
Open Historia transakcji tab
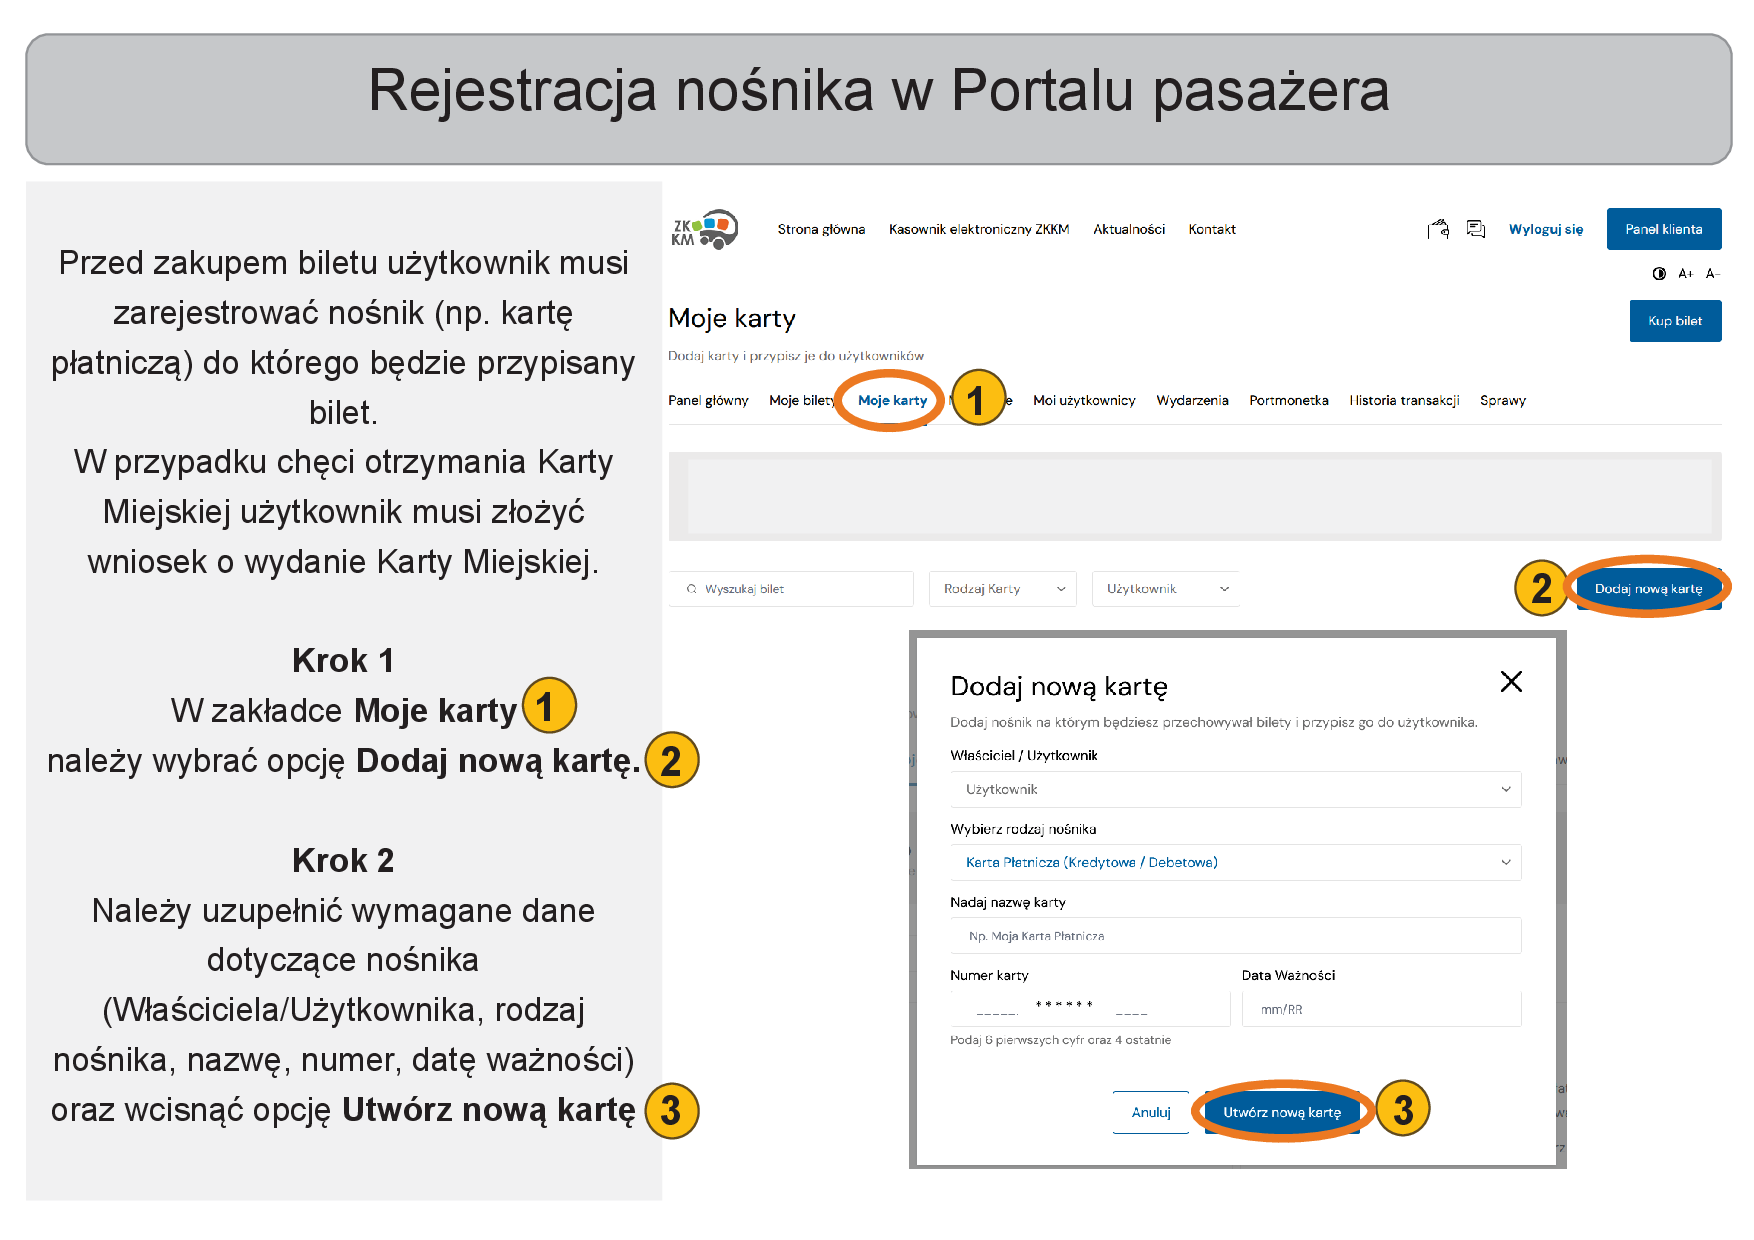[x=1404, y=400]
